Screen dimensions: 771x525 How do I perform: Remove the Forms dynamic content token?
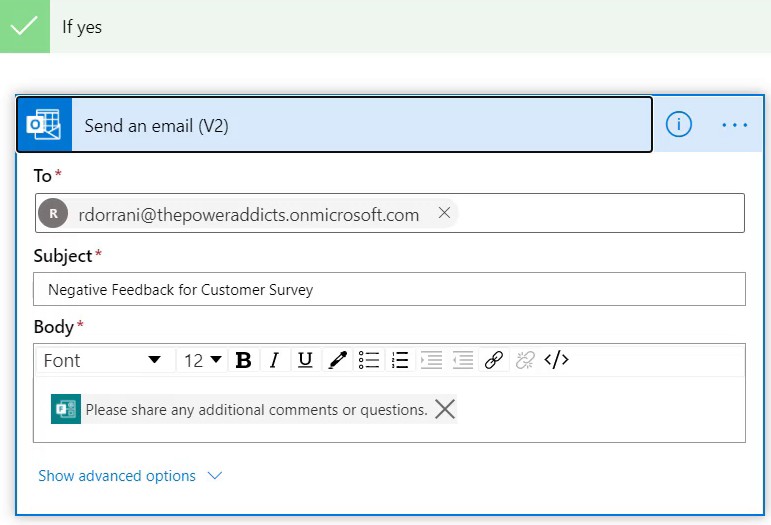point(445,409)
